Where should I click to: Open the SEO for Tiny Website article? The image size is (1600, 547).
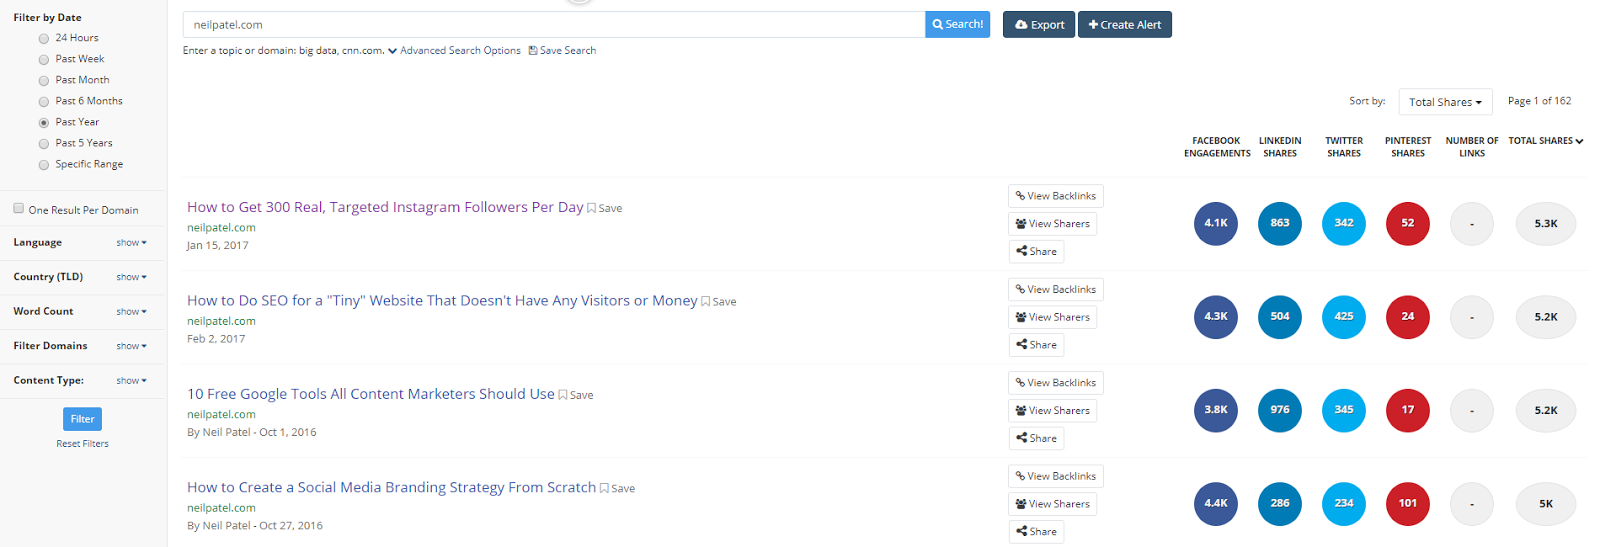442,300
